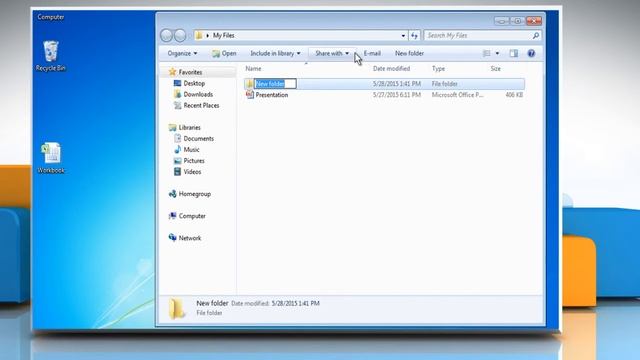Viewport: 640px width, 360px height.
Task: Select the Presentation file name
Action: (x=272, y=95)
